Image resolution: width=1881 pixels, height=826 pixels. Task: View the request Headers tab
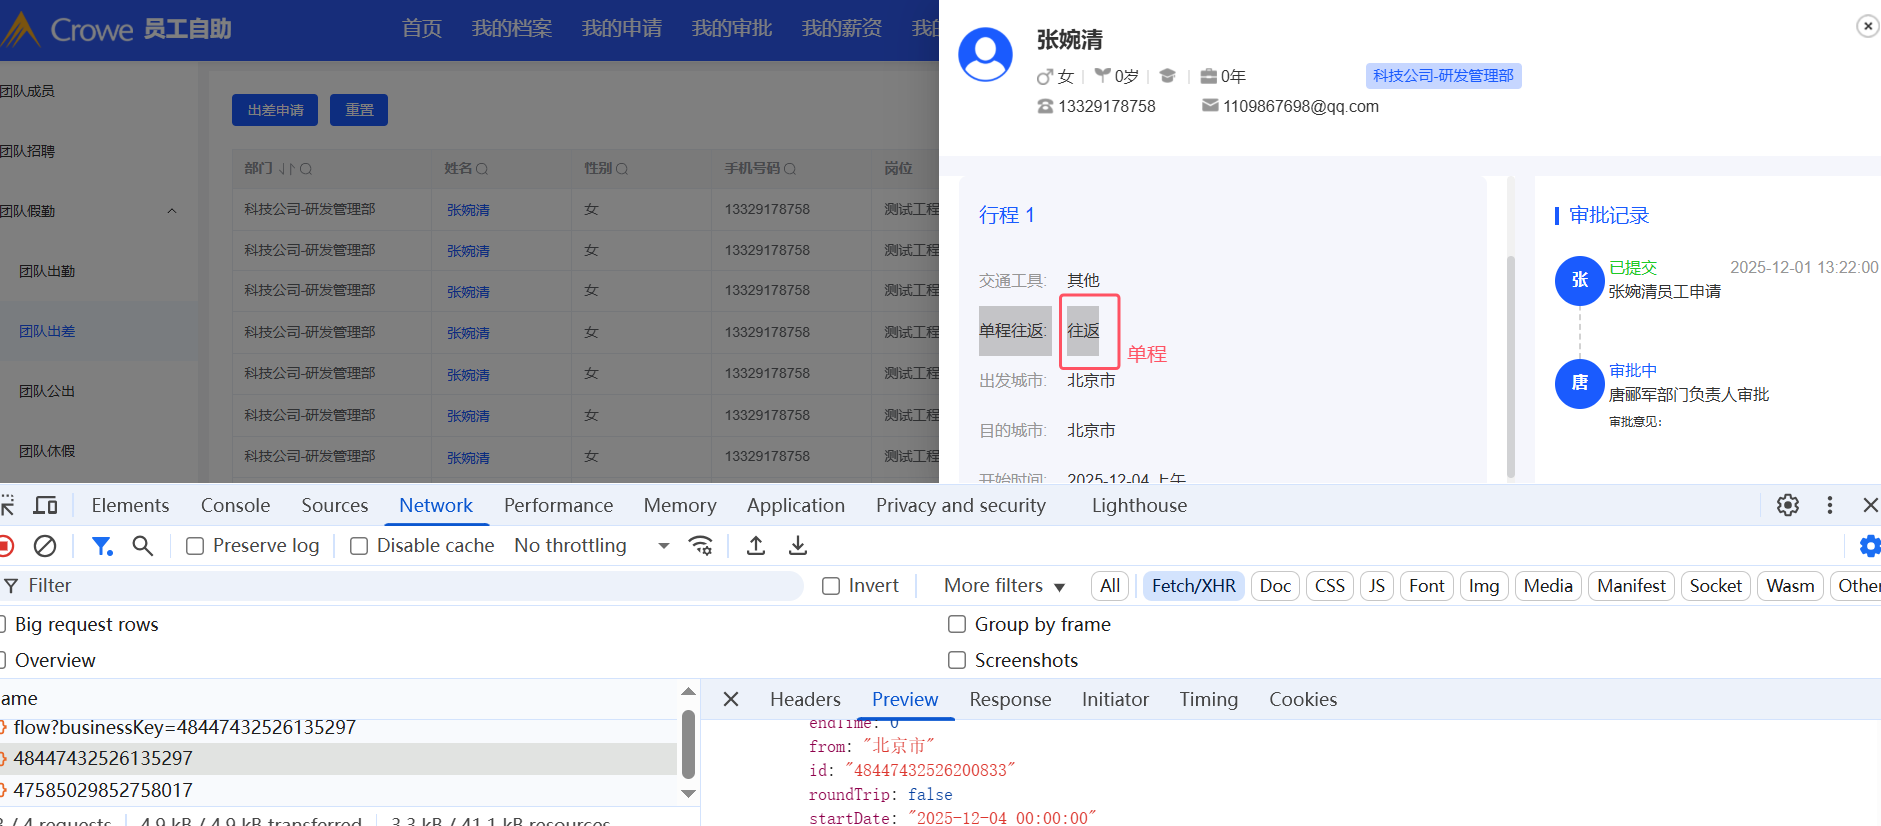point(805,699)
